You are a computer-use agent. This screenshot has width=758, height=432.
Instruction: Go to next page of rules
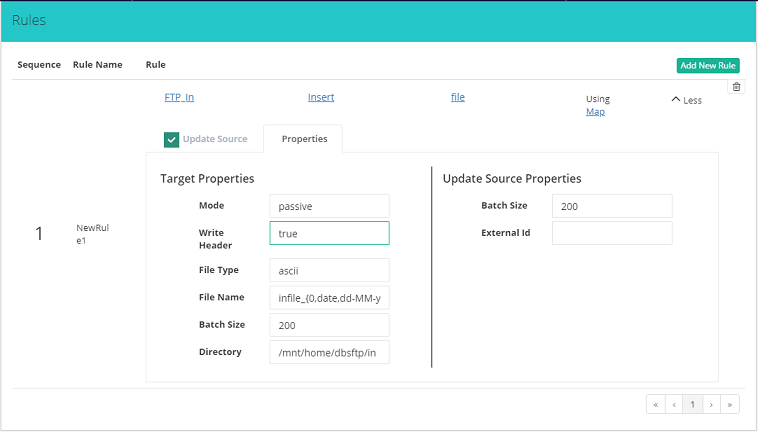pos(712,405)
